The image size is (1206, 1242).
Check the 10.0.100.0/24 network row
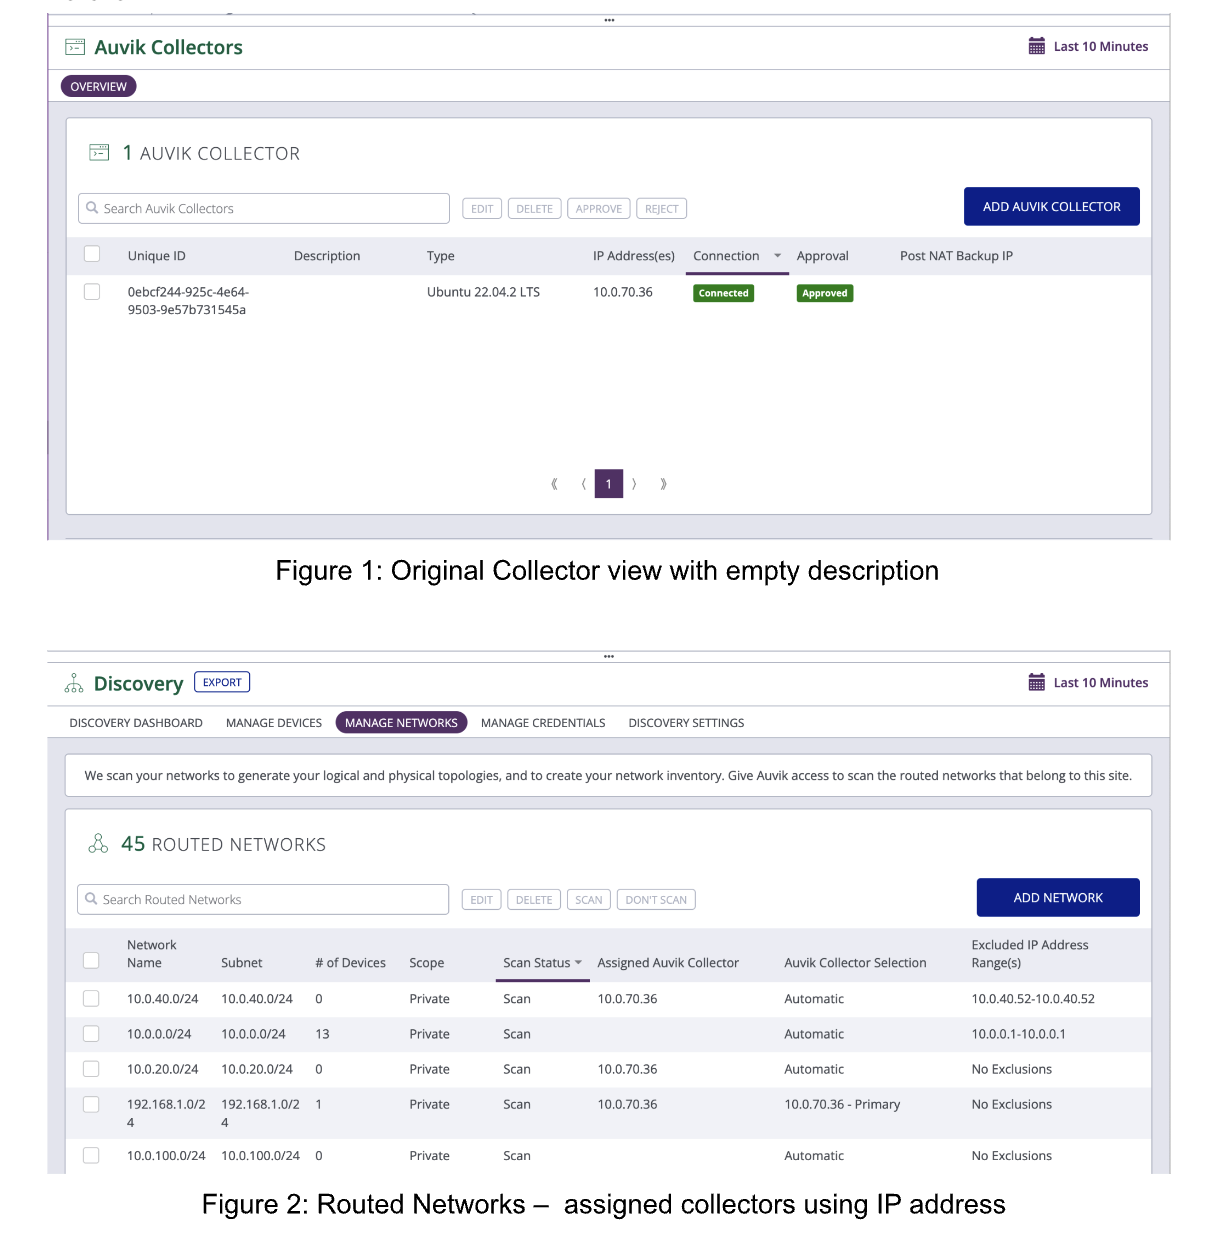tap(91, 1155)
